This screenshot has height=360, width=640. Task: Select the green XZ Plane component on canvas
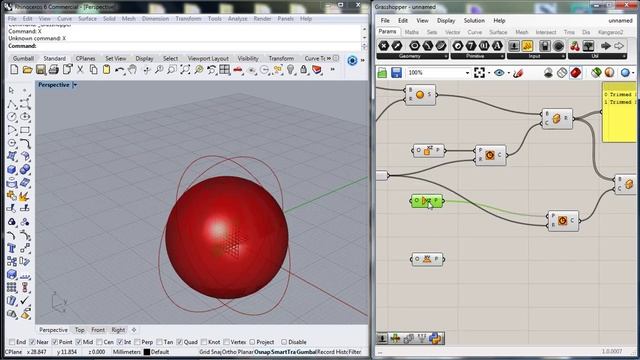427,200
